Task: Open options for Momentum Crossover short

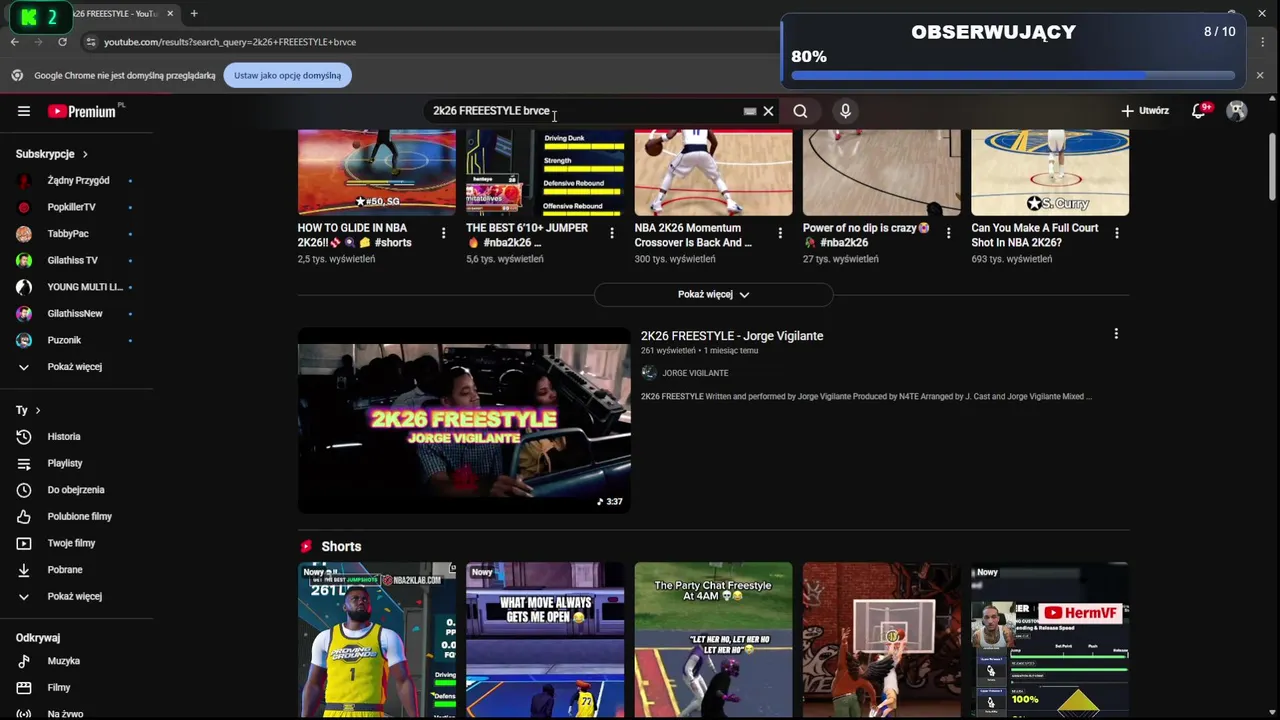Action: tap(780, 233)
